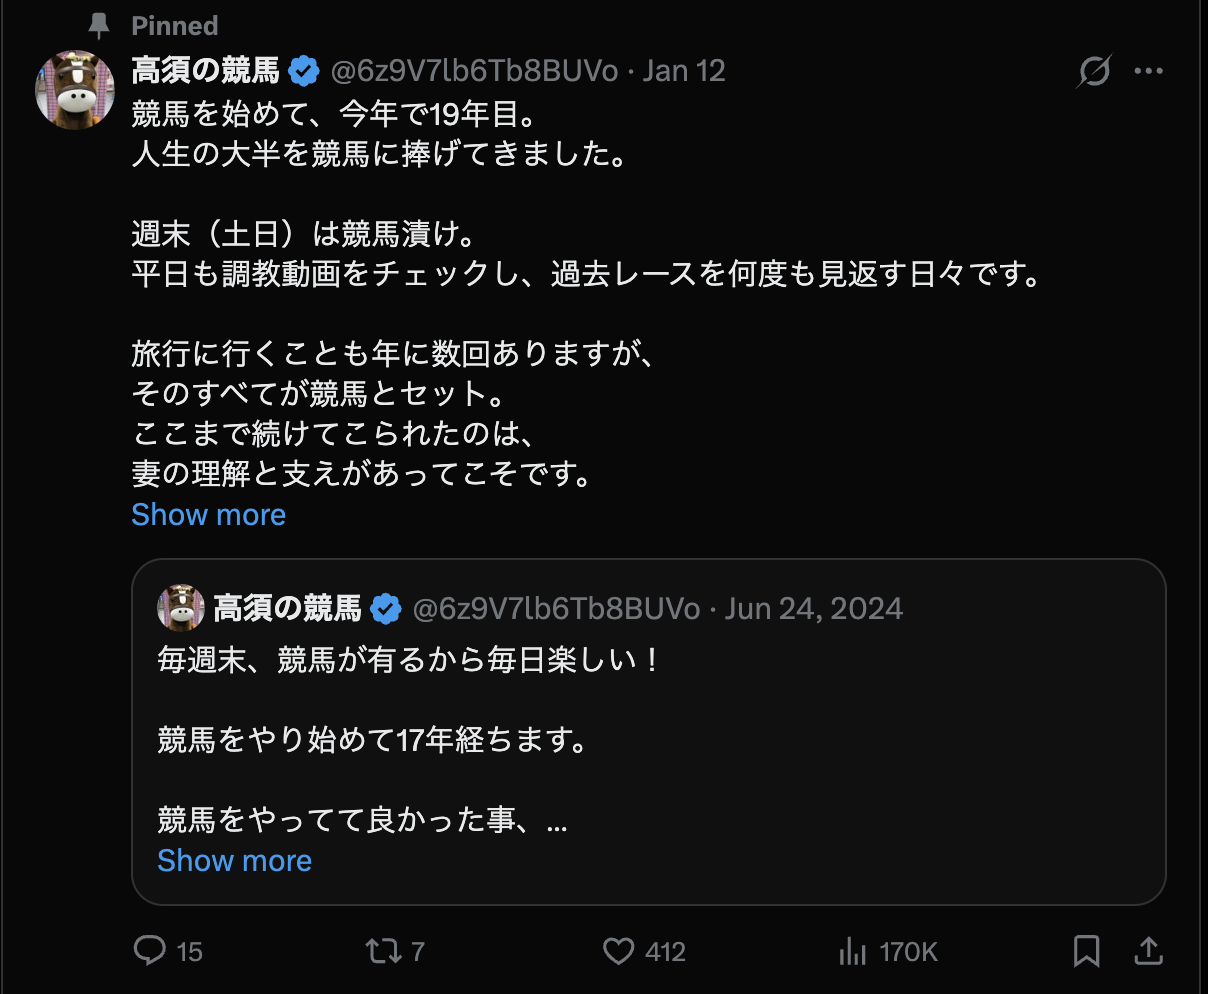The width and height of the screenshot is (1208, 994).
Task: Click the Grok crossed-circle icon
Action: point(1095,71)
